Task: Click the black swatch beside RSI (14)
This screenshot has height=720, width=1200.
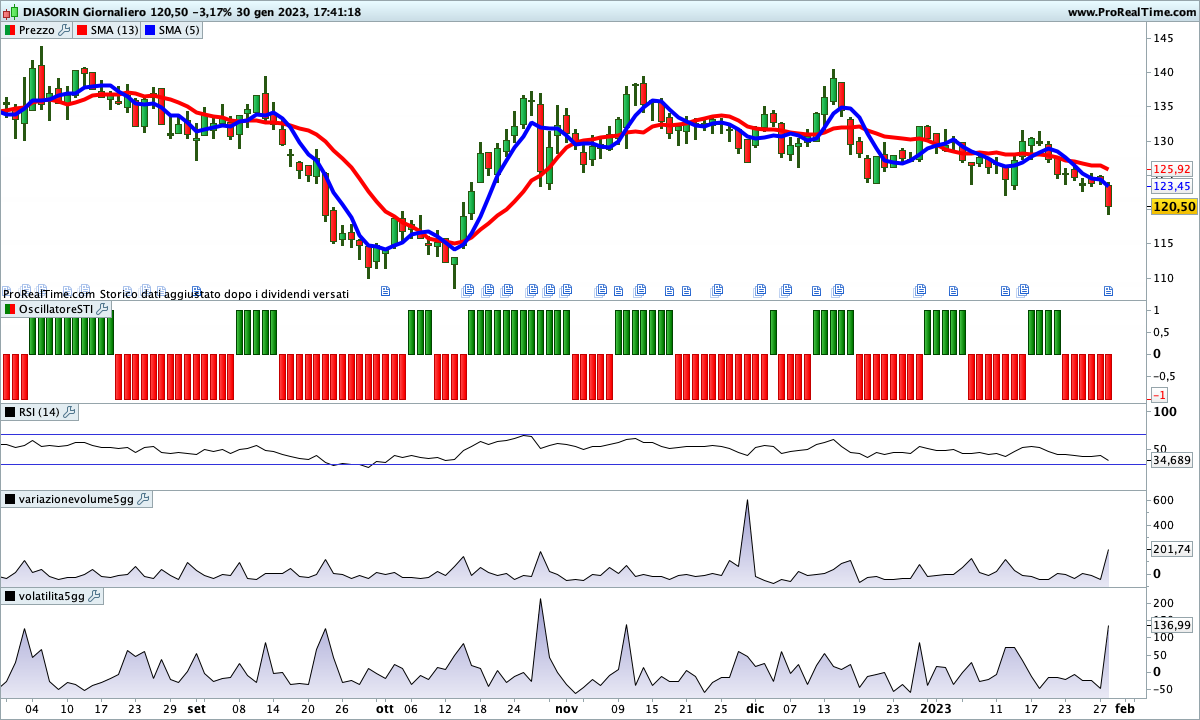Action: (10, 412)
